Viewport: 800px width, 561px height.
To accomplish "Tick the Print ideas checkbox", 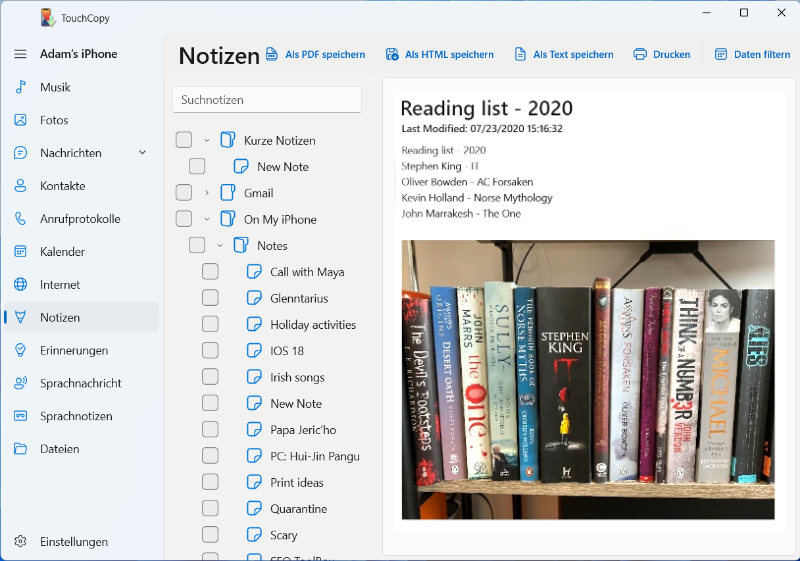I will pyautogui.click(x=210, y=482).
